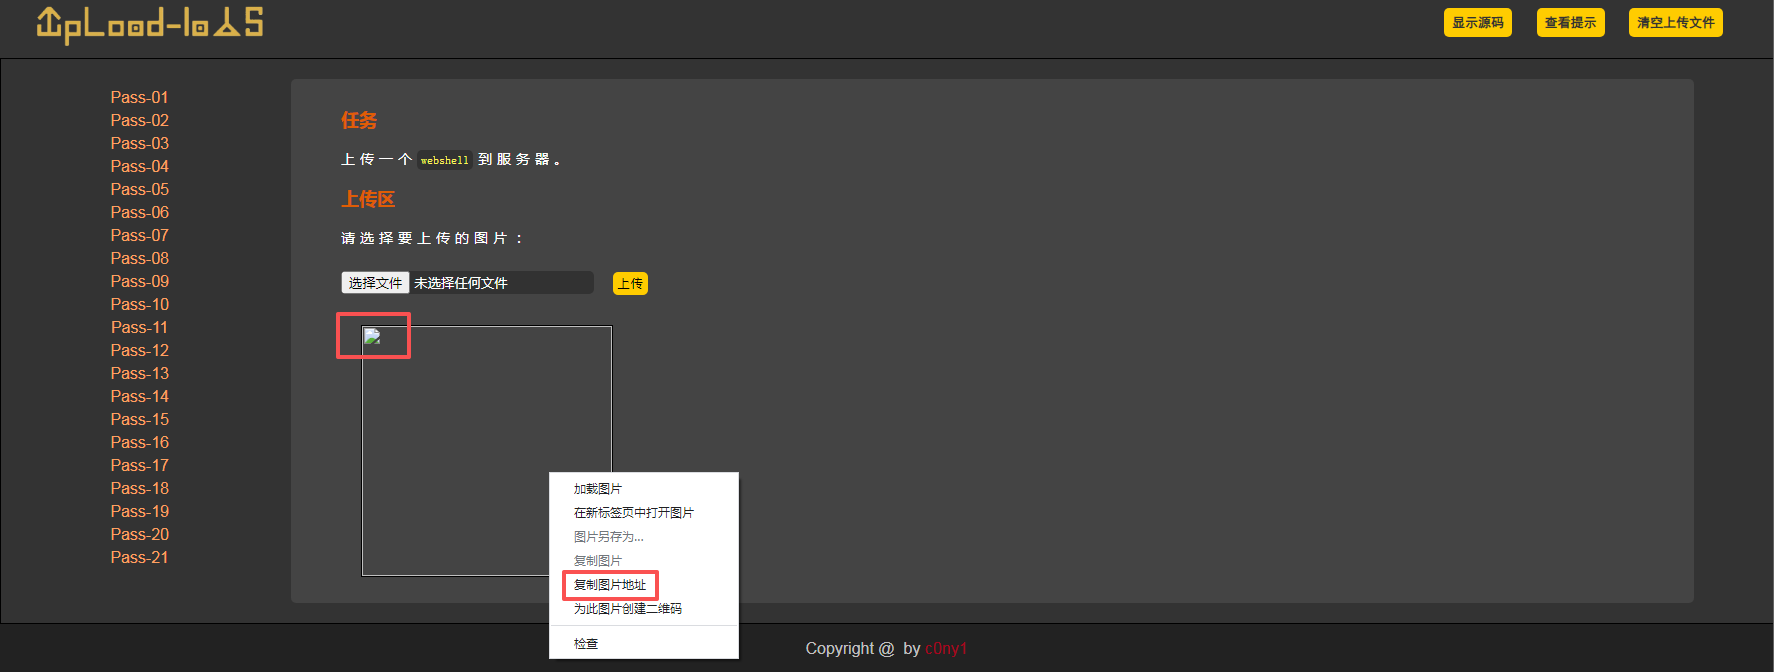The width and height of the screenshot is (1774, 672).
Task: Choose 检查 in the context menu
Action: click(x=586, y=644)
